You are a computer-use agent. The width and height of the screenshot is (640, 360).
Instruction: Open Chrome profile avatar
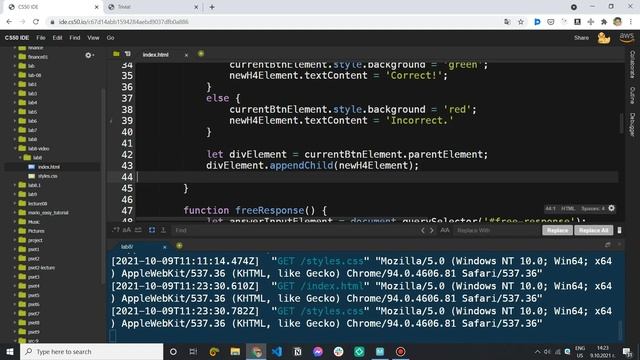617,22
